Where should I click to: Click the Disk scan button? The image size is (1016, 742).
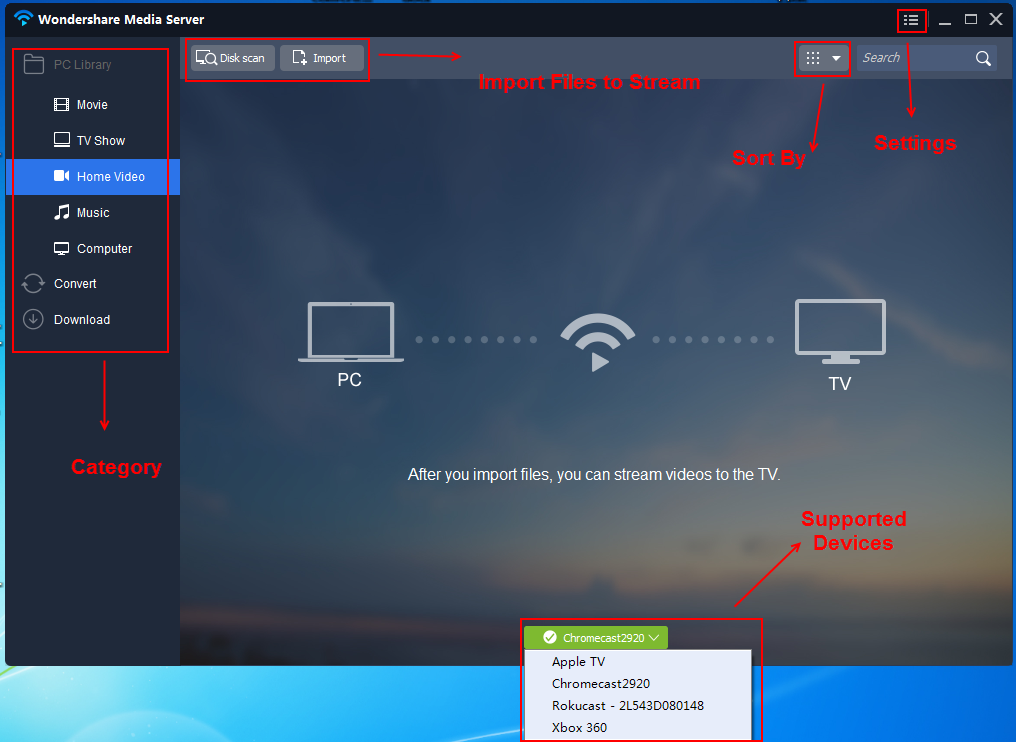233,58
